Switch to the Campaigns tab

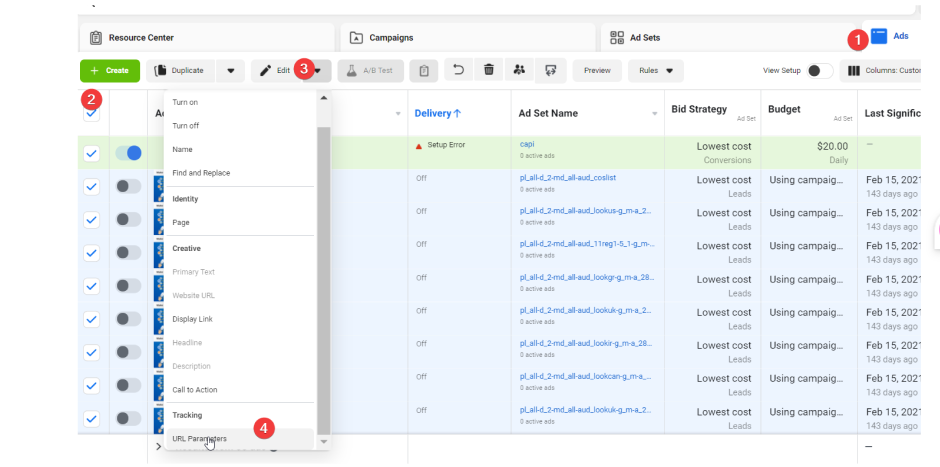tap(391, 38)
